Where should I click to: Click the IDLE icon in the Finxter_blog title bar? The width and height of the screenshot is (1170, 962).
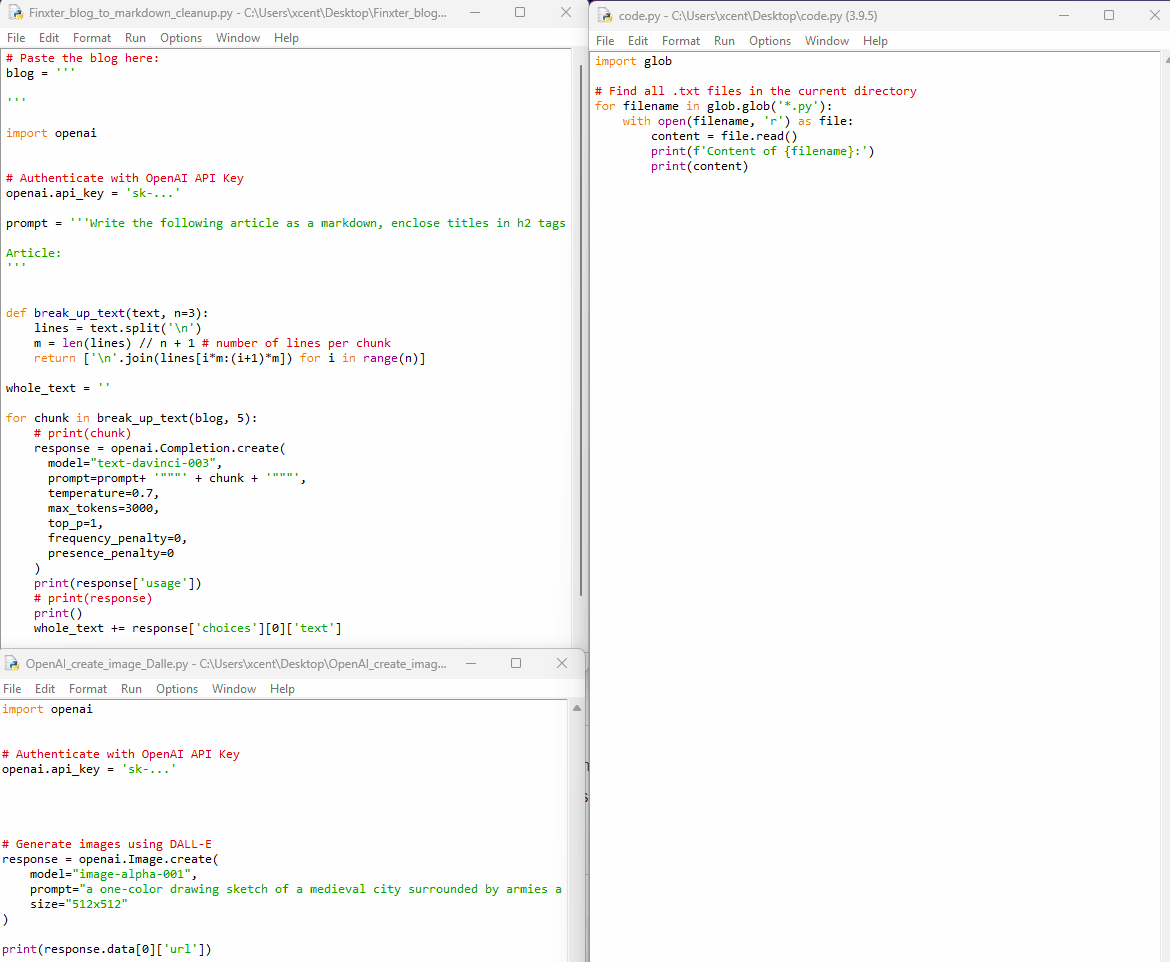[14, 12]
